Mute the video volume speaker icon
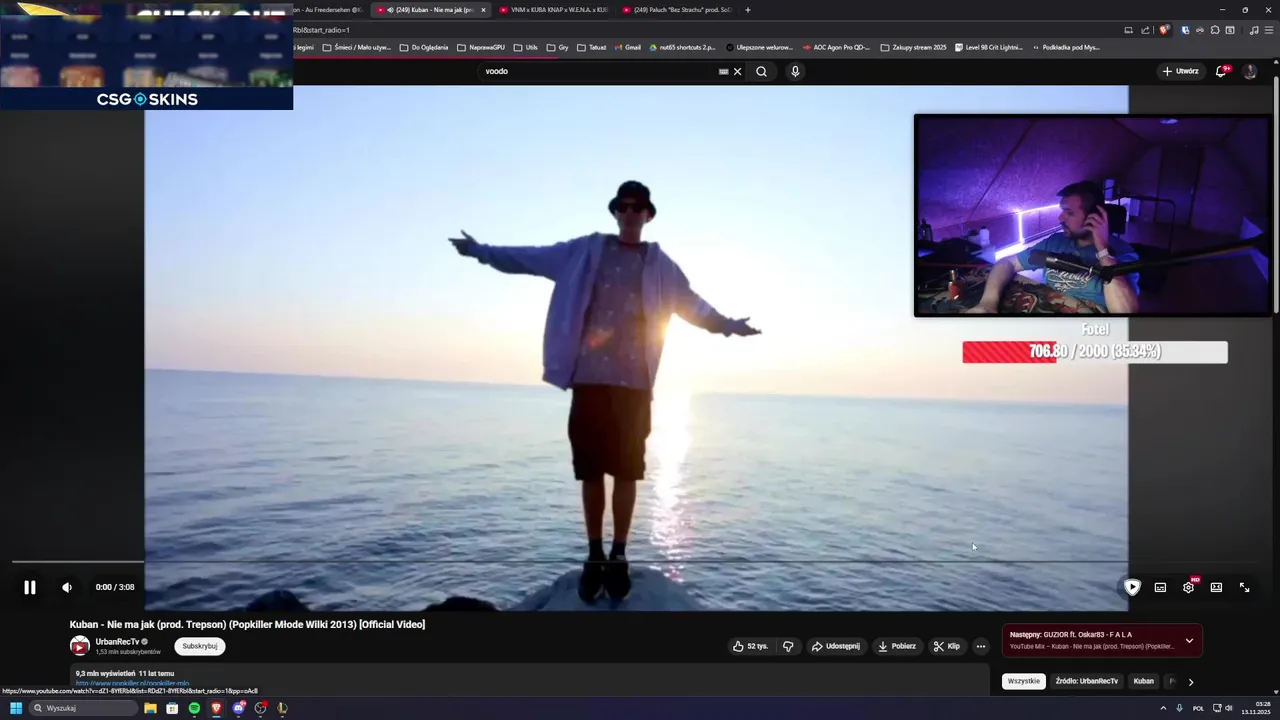Screen dimensions: 1280x720 [67, 588]
